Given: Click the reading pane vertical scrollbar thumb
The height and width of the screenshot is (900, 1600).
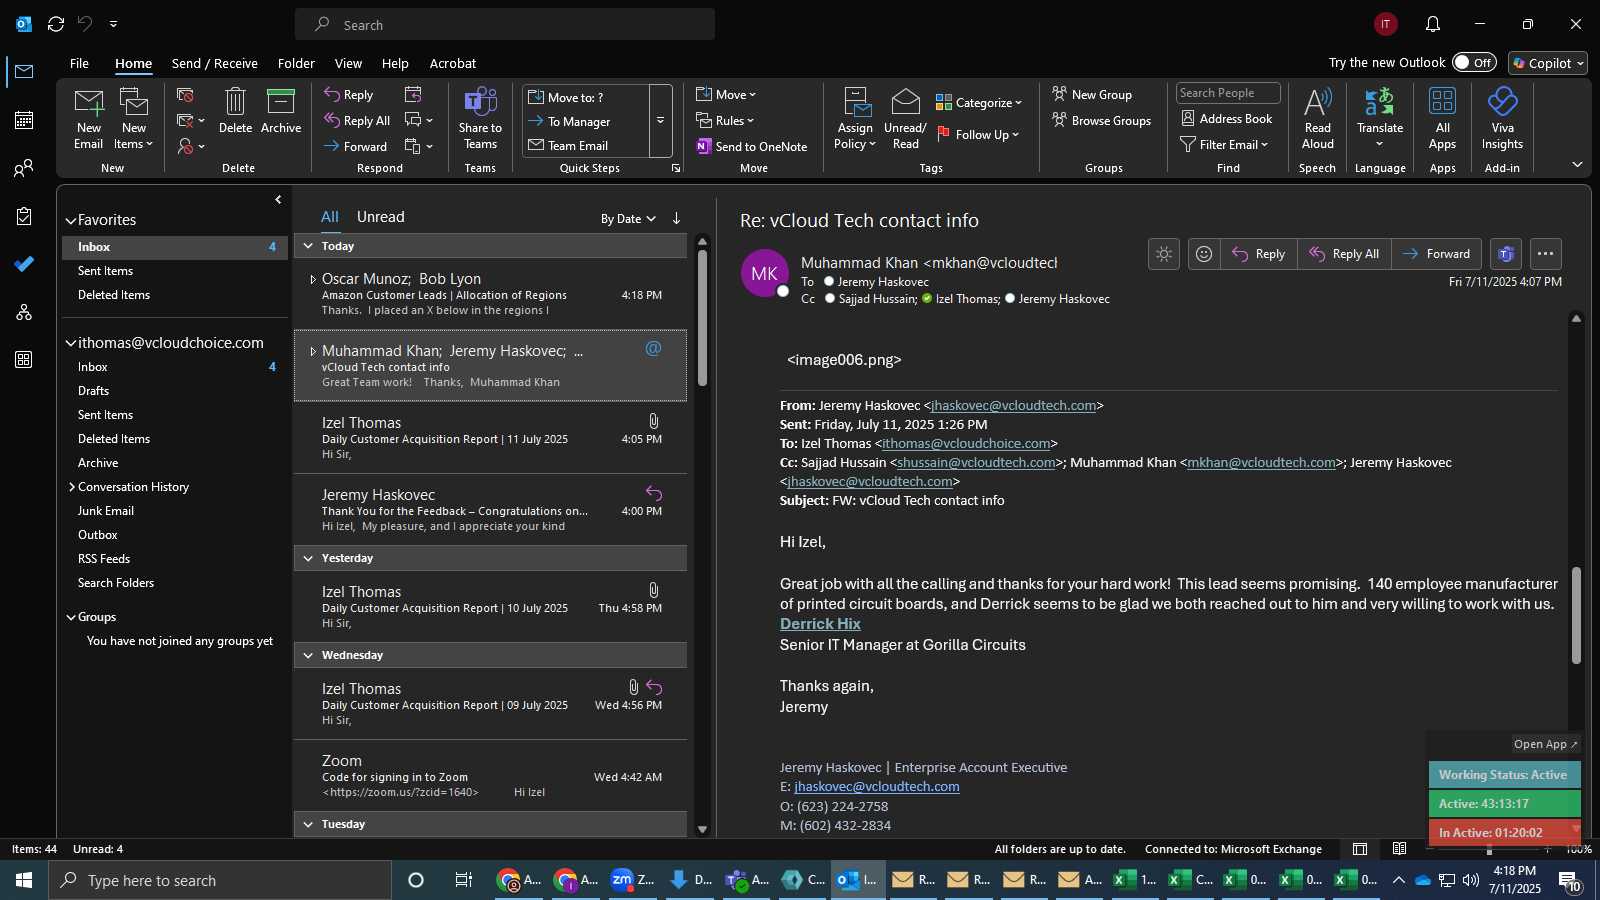Looking at the screenshot, I should (1576, 615).
